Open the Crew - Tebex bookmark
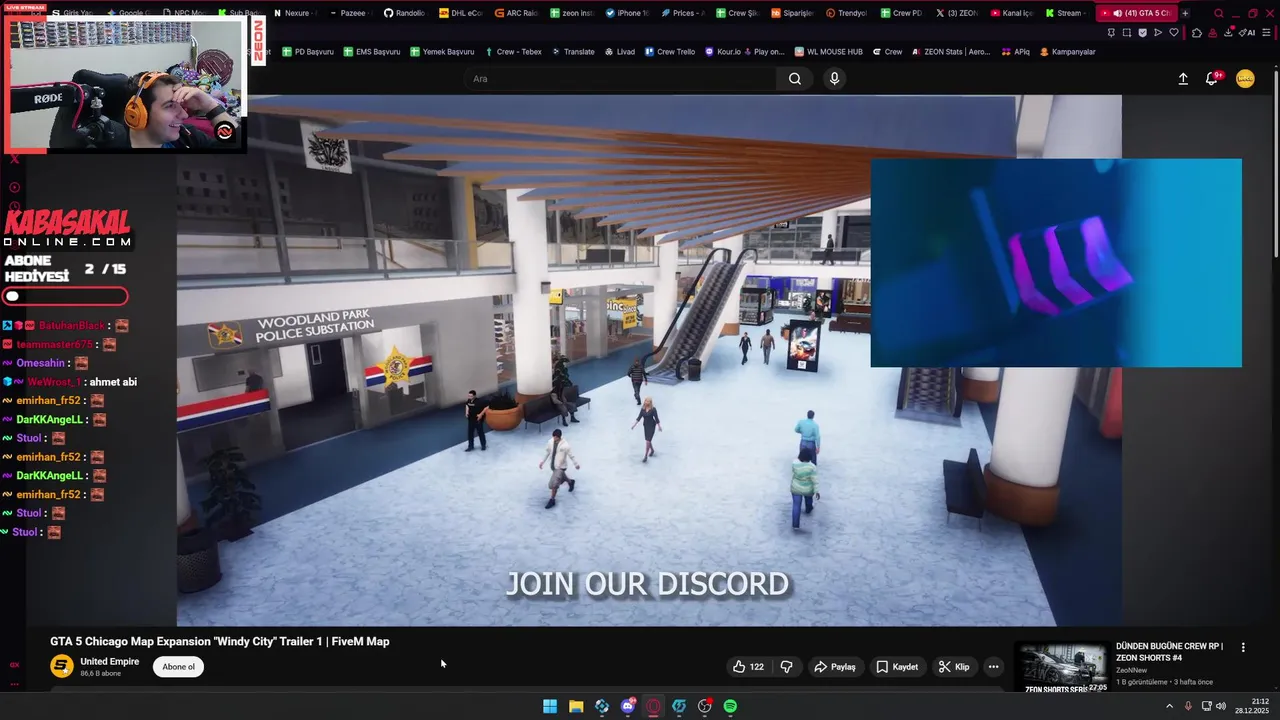The image size is (1280, 720). point(513,51)
